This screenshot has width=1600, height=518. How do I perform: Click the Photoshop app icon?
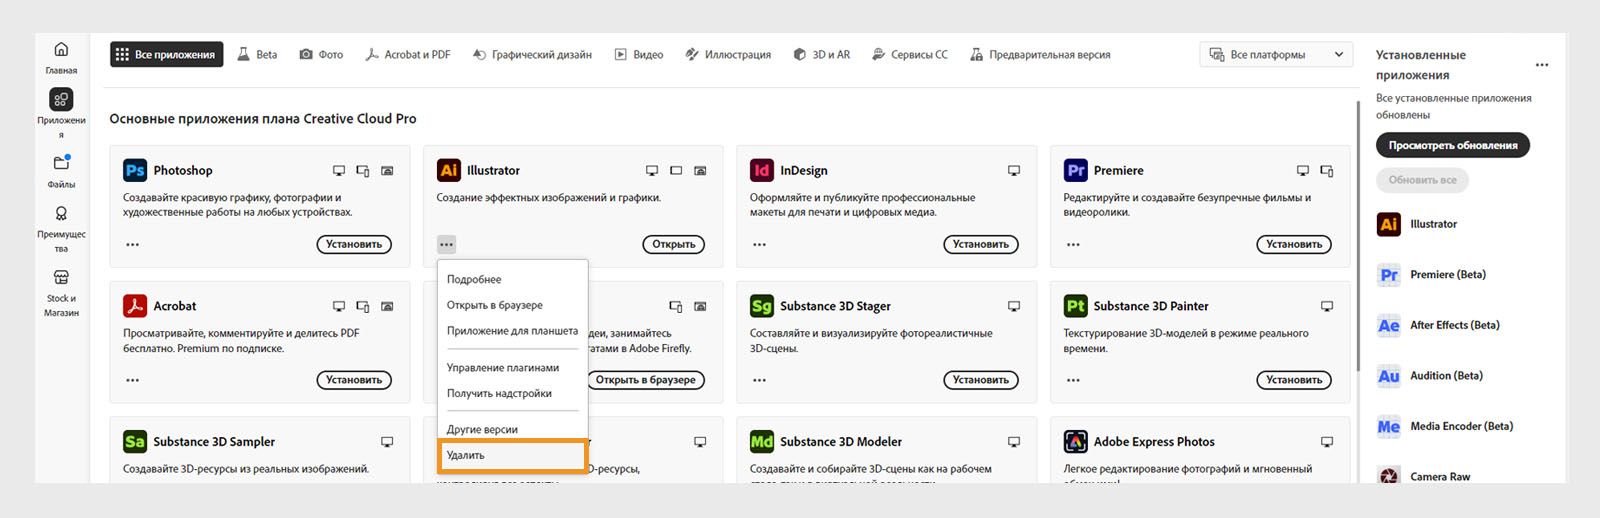tap(135, 170)
